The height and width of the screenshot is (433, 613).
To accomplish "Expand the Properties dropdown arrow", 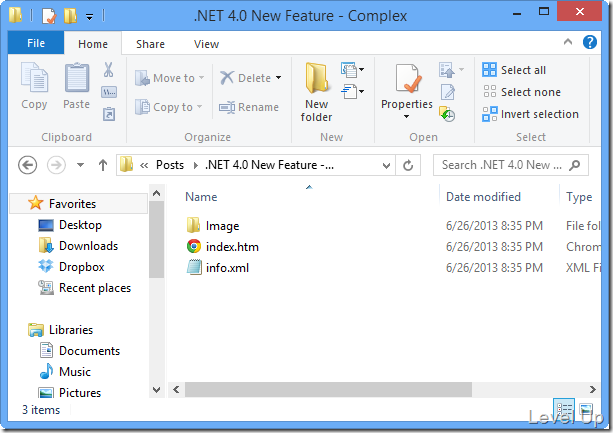I will coord(407,116).
